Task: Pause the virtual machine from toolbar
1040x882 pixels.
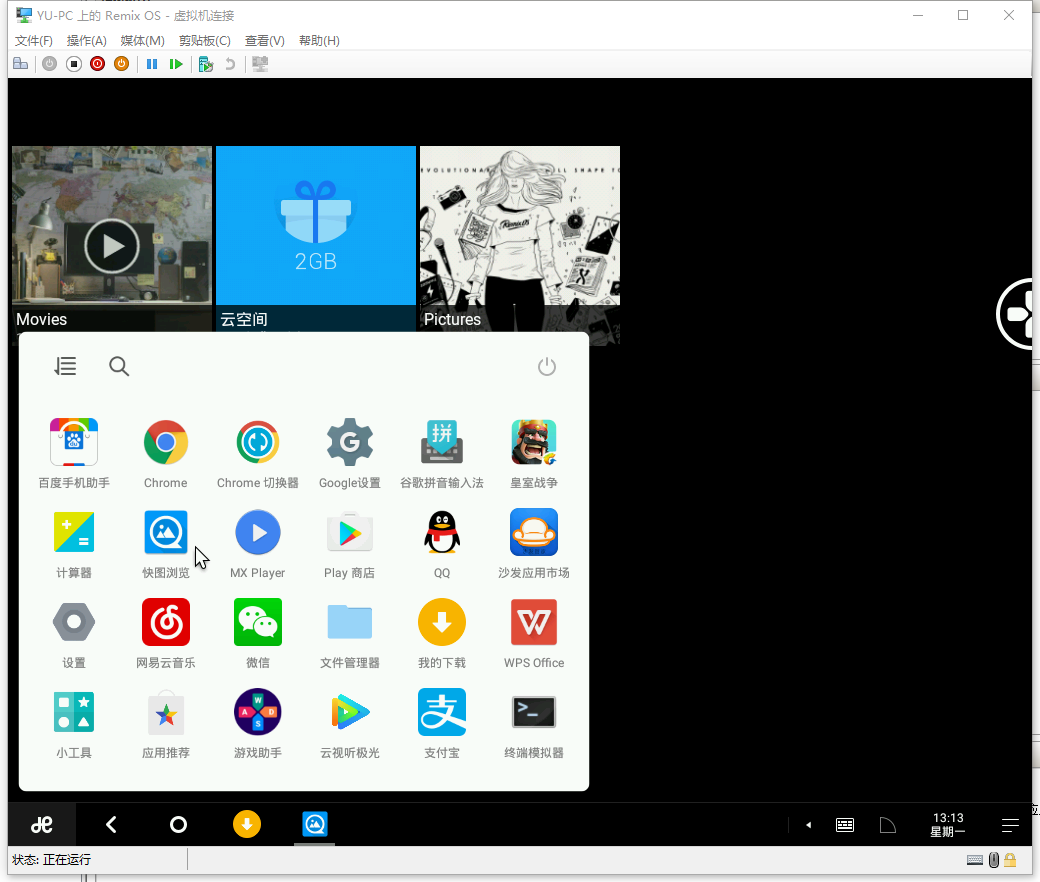Action: click(152, 64)
